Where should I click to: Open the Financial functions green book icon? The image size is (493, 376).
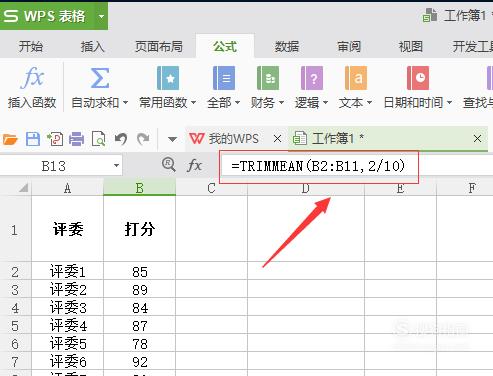(268, 78)
